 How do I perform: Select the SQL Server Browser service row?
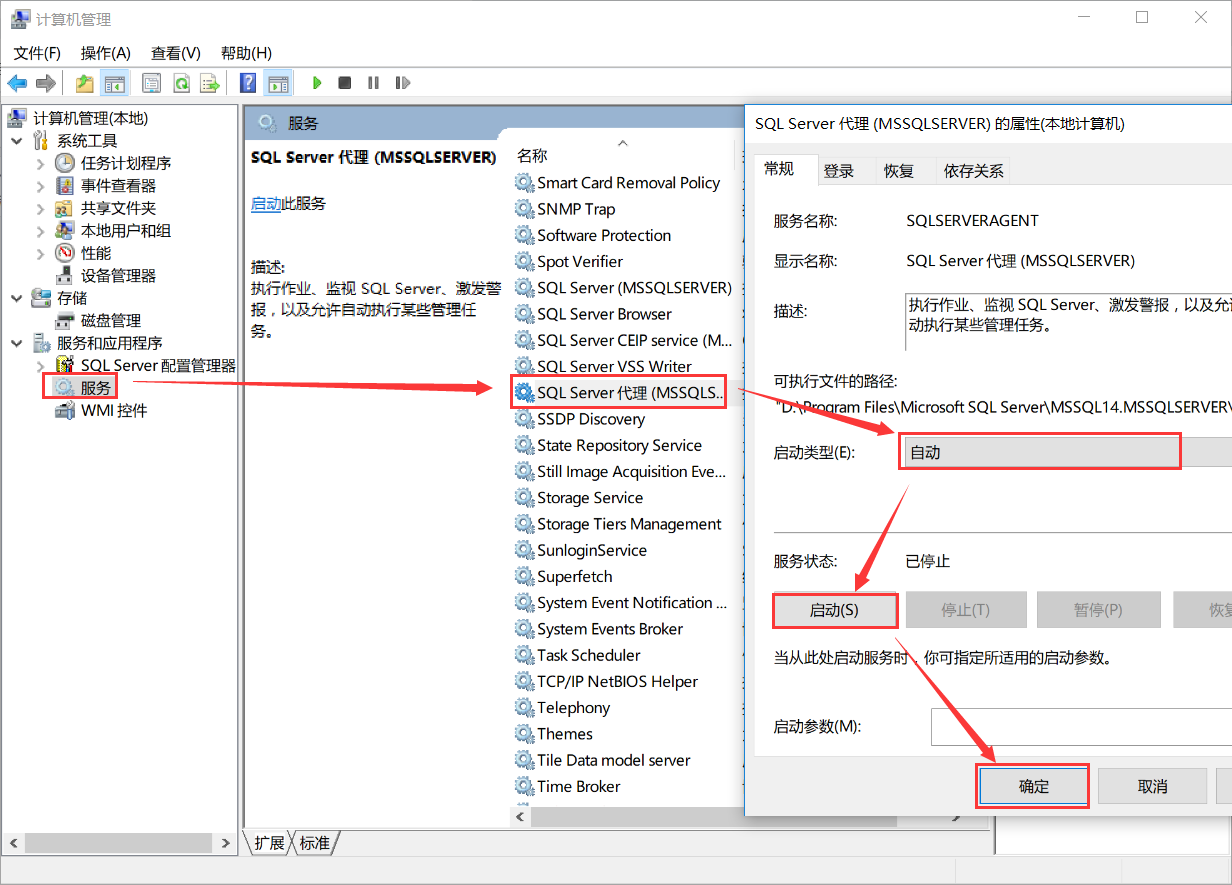coord(604,314)
